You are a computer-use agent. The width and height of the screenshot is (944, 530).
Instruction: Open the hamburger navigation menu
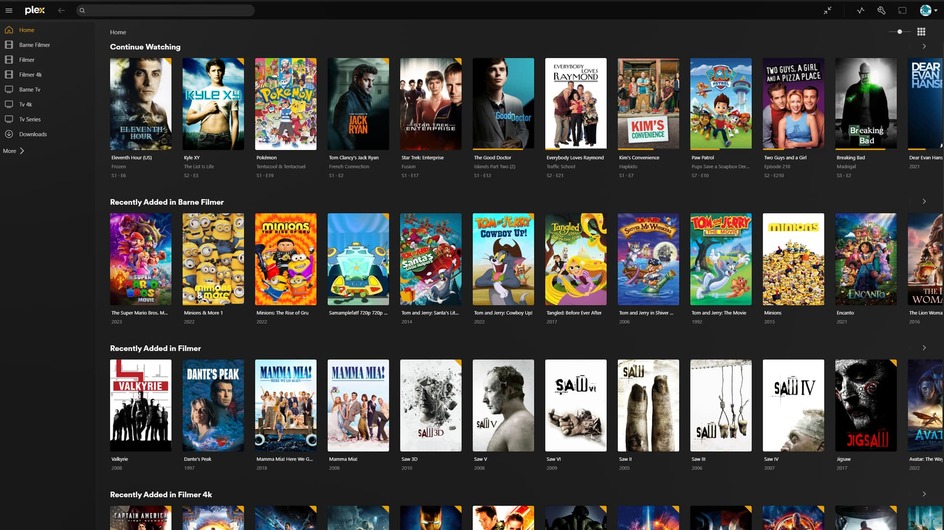coord(9,10)
